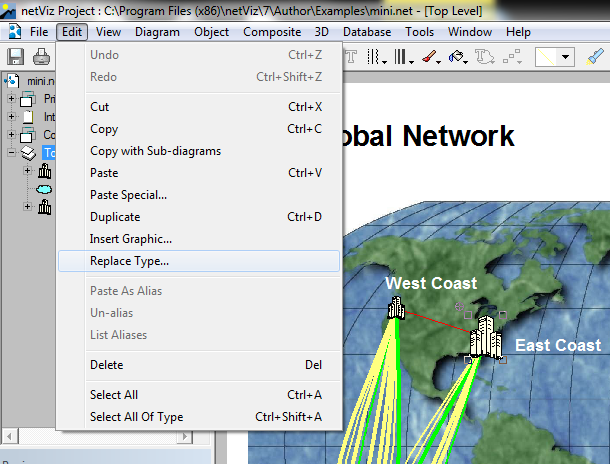Expand the last building node in tree

[x=28, y=207]
